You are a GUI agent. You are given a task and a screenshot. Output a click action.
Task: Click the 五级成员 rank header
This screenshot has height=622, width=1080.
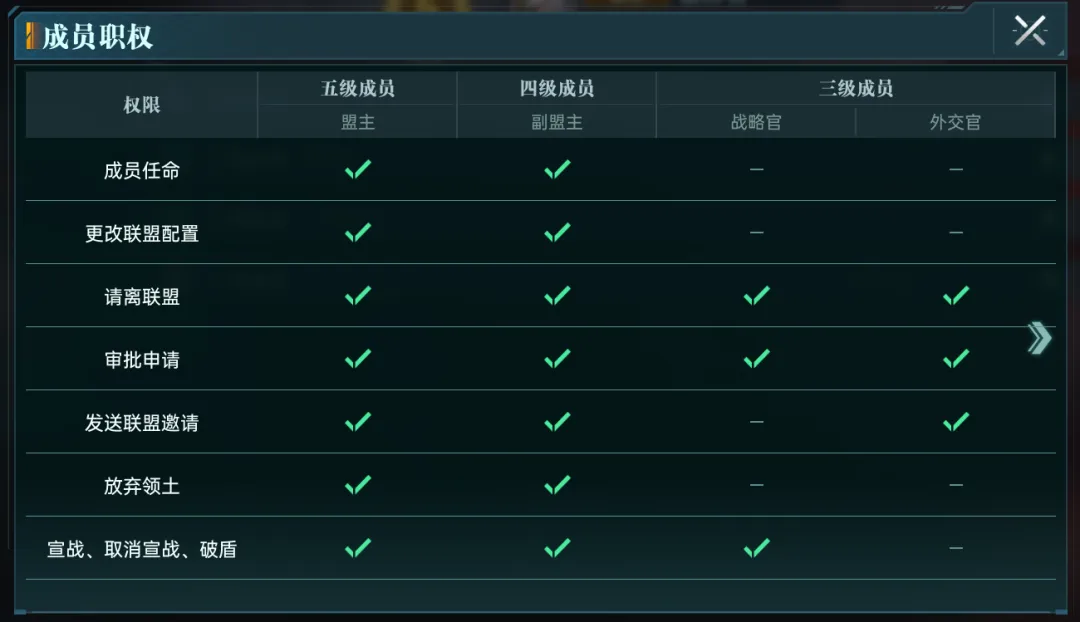pyautogui.click(x=357, y=88)
